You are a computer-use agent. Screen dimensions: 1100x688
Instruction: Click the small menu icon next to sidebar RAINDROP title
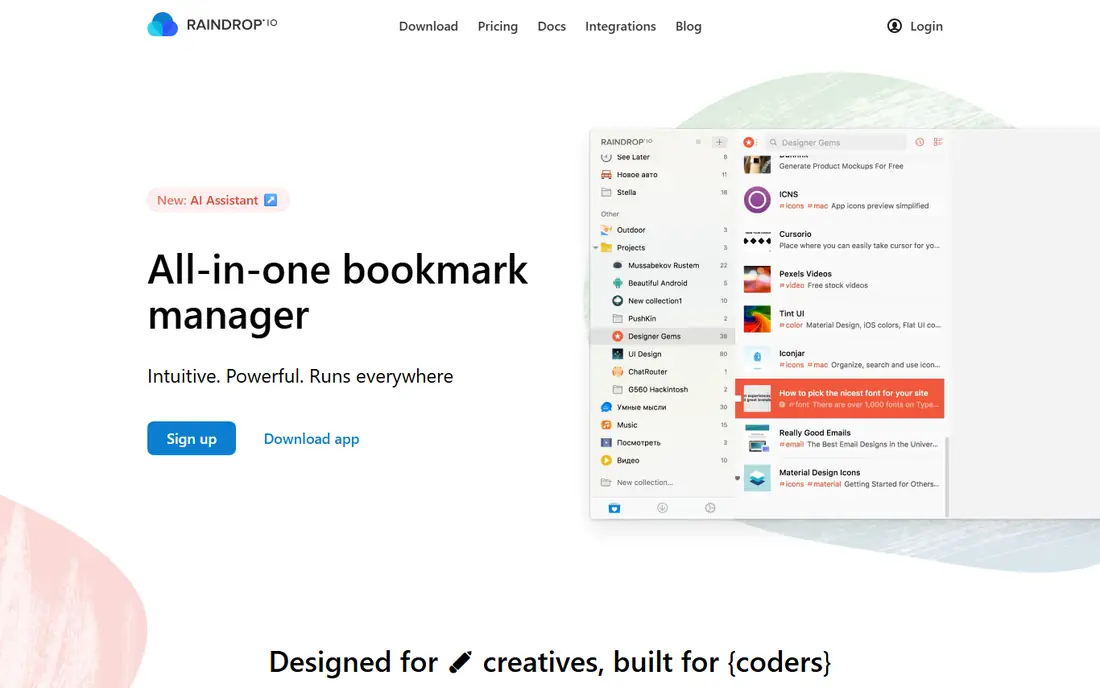pyautogui.click(x=698, y=142)
